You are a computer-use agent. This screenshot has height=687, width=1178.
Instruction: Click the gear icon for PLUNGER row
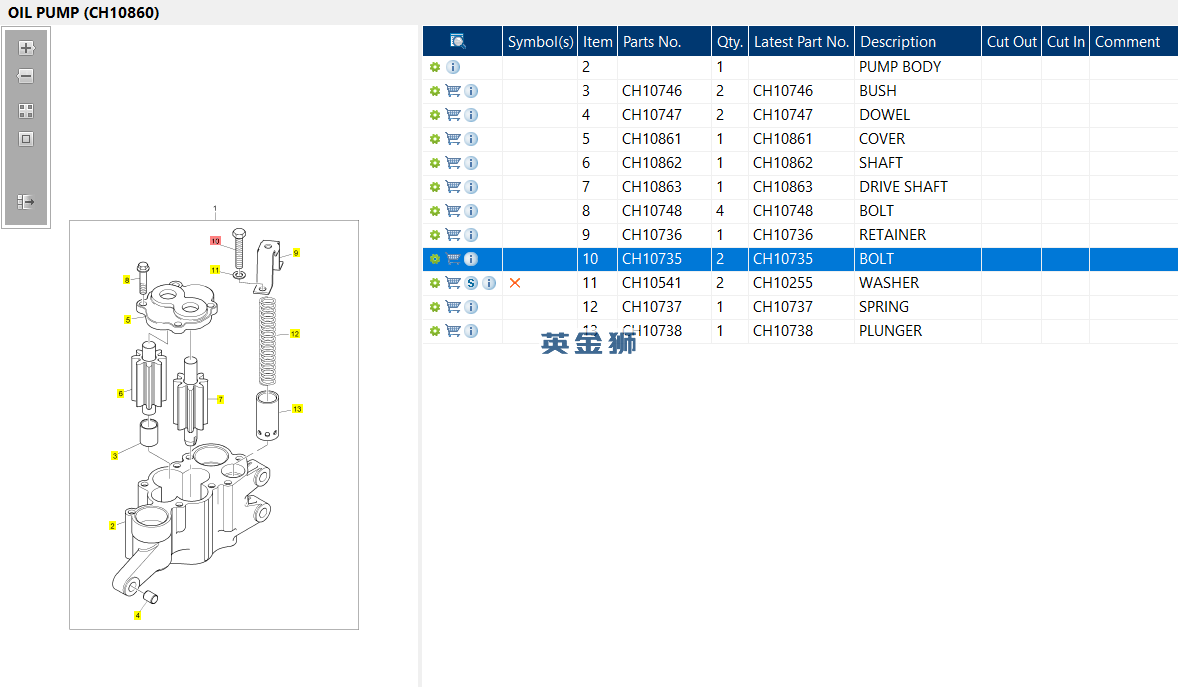[x=435, y=331]
